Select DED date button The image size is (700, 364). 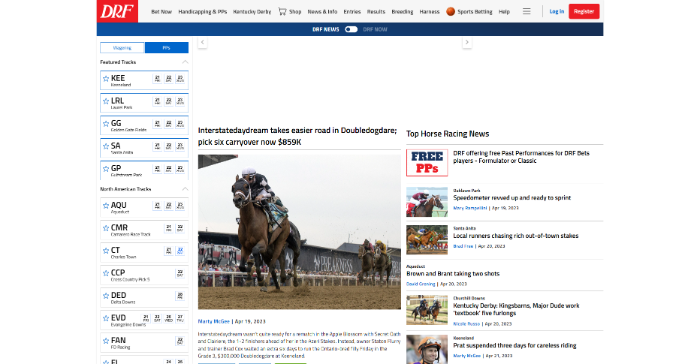pos(180,296)
